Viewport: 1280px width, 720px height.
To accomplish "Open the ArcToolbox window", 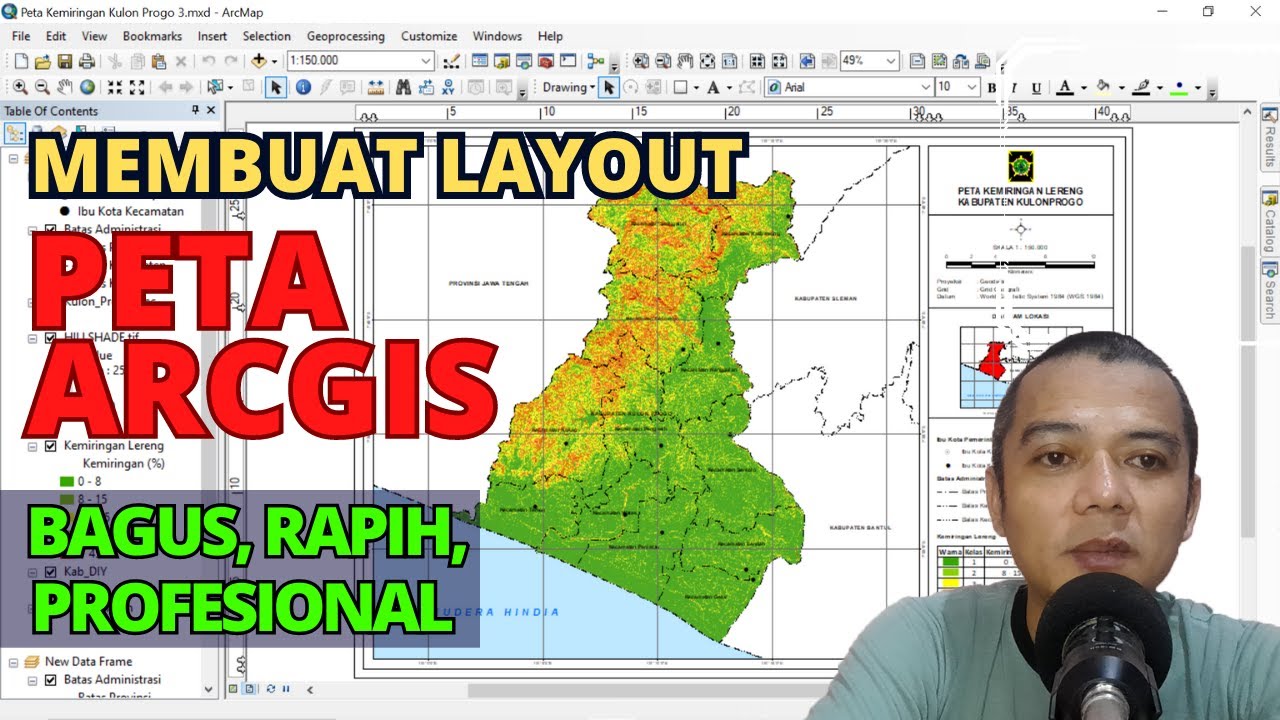I will click(546, 61).
